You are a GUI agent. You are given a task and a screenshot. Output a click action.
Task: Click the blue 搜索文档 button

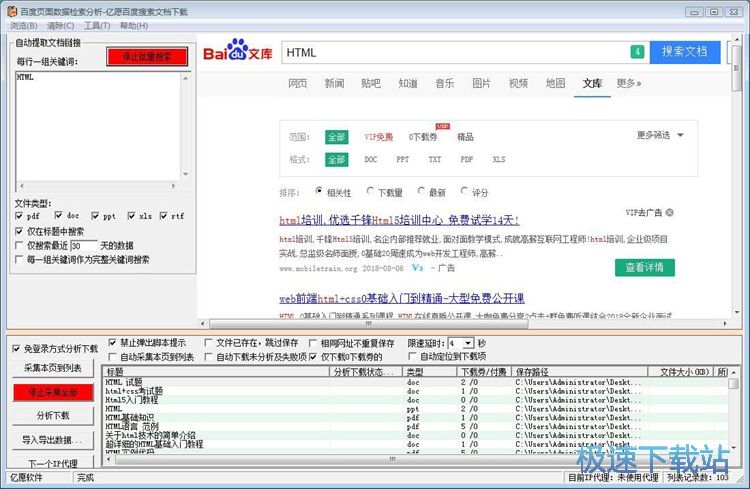point(685,52)
